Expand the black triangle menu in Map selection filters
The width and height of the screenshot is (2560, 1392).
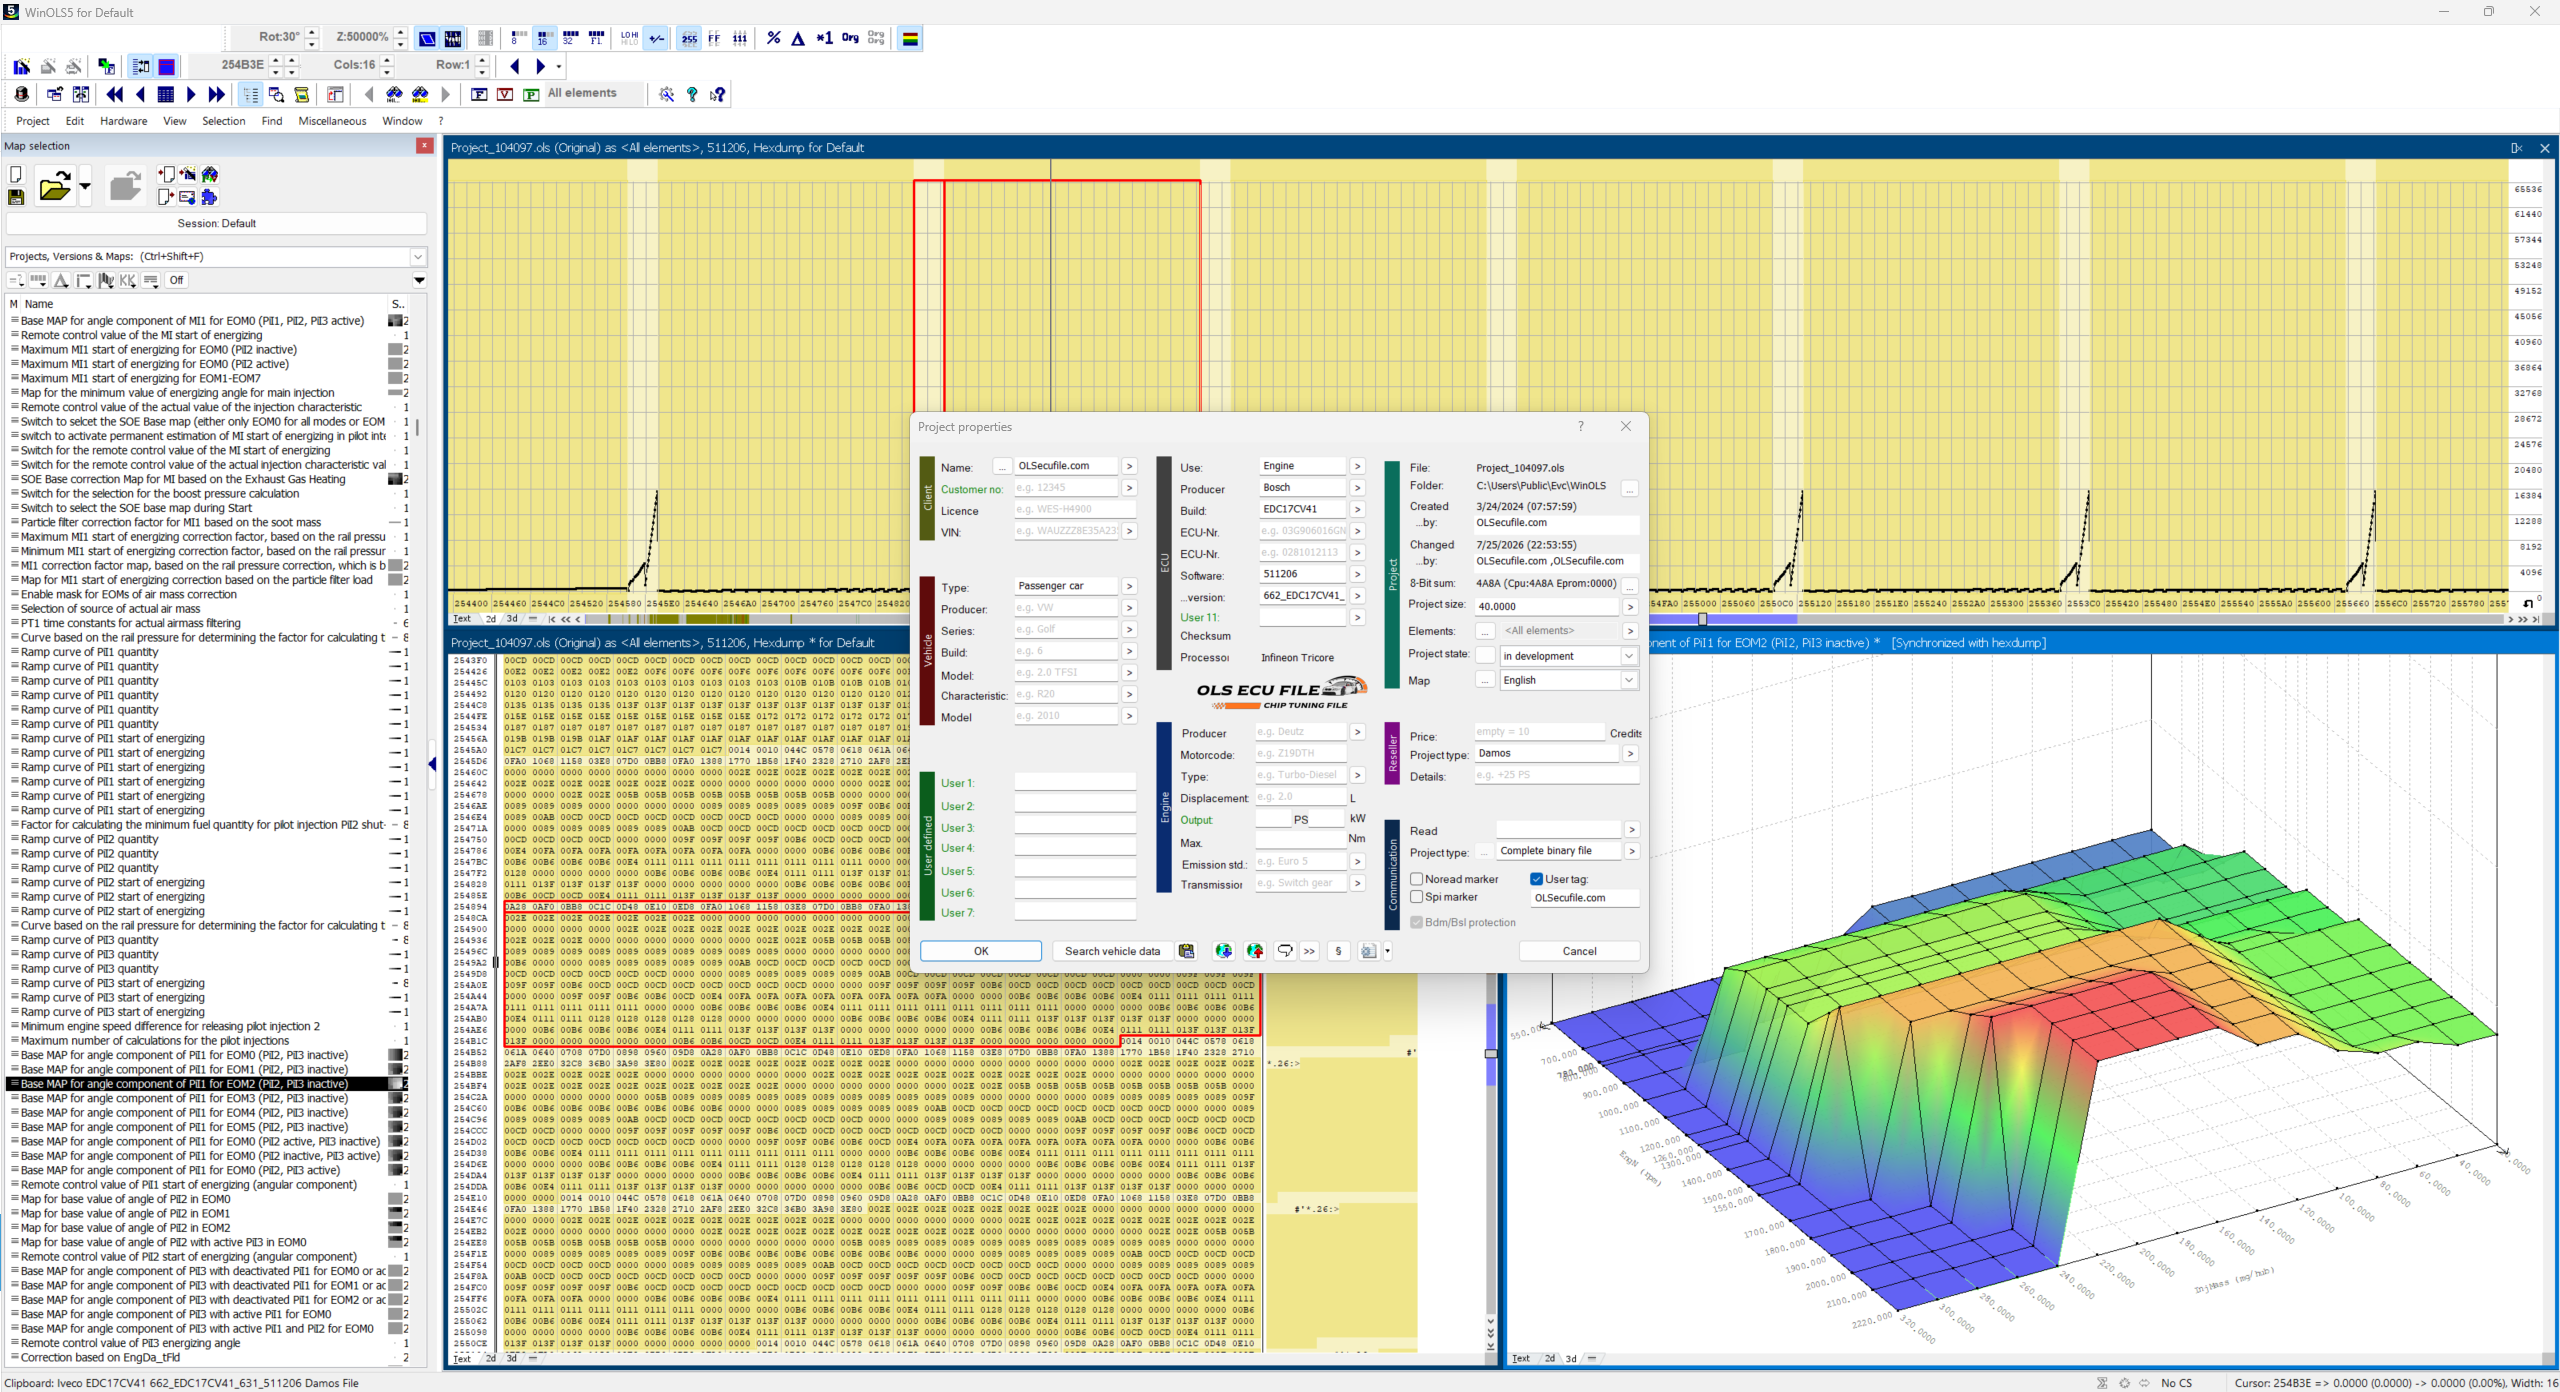point(419,281)
